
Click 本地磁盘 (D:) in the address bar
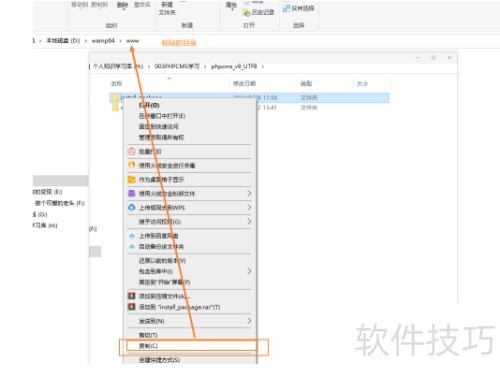[x=63, y=41]
